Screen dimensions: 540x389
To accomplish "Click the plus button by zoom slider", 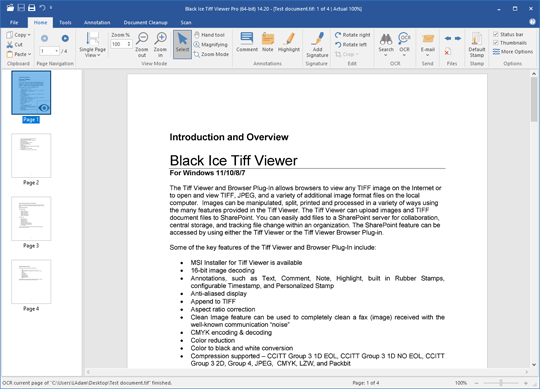I will coord(526,383).
